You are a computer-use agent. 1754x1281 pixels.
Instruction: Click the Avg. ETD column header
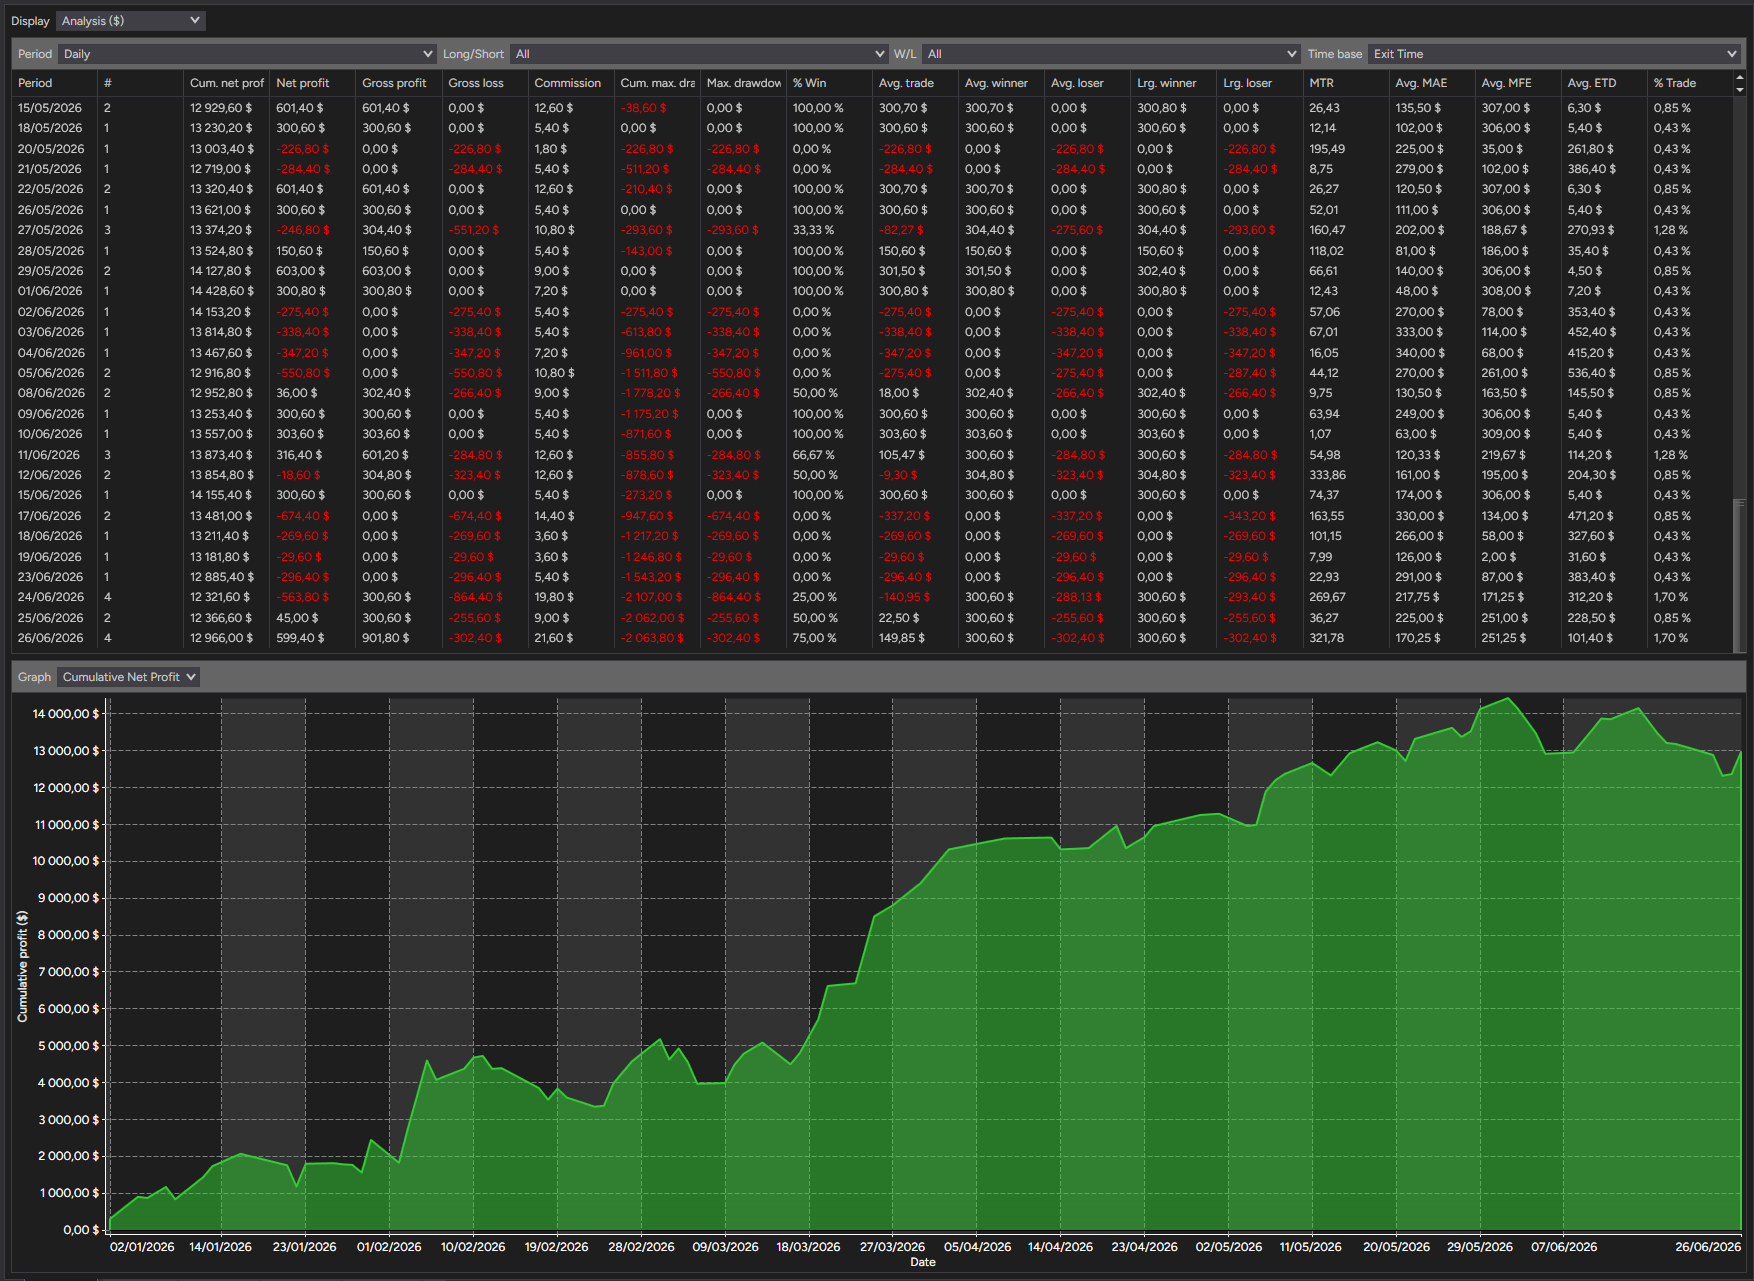[x=1602, y=83]
